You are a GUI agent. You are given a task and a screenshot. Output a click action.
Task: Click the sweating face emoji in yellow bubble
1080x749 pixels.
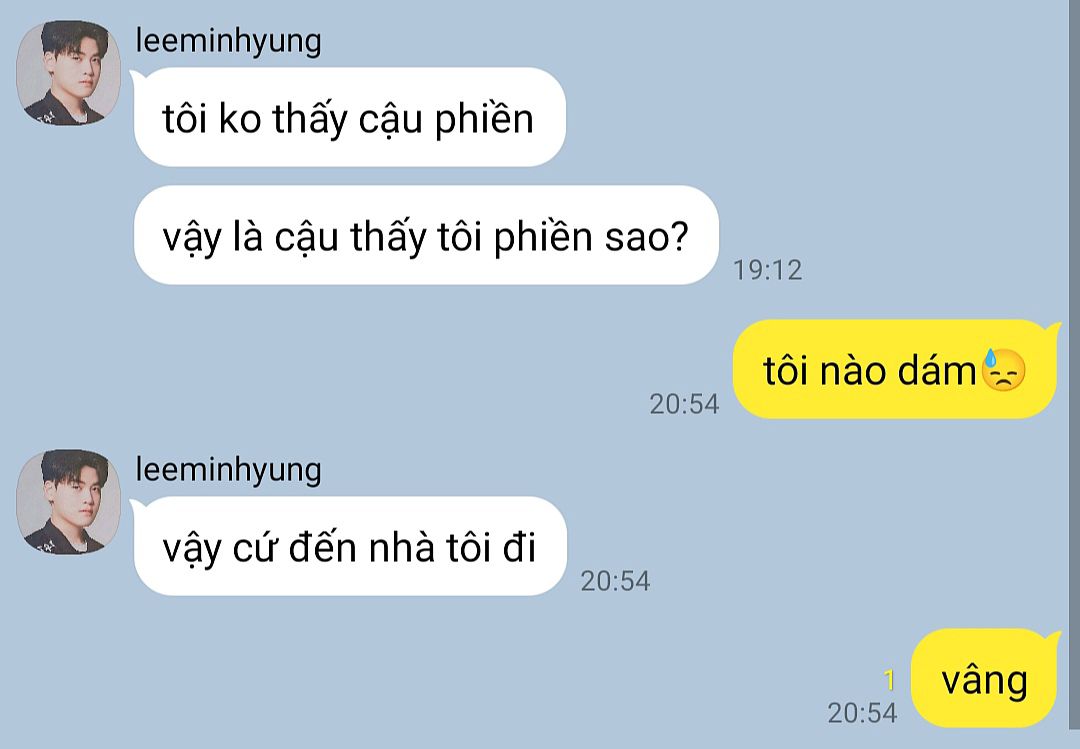(1004, 370)
